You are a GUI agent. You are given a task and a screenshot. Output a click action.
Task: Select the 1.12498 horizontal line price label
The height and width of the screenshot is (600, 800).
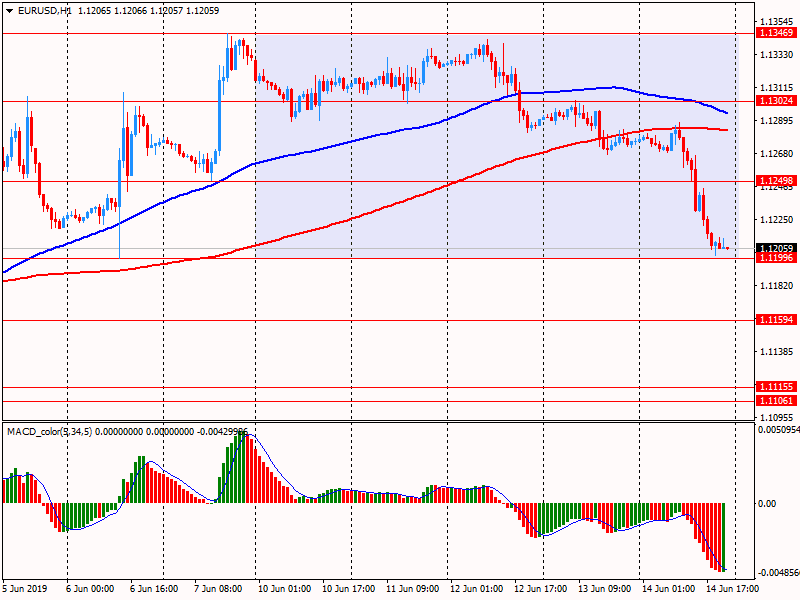click(776, 181)
